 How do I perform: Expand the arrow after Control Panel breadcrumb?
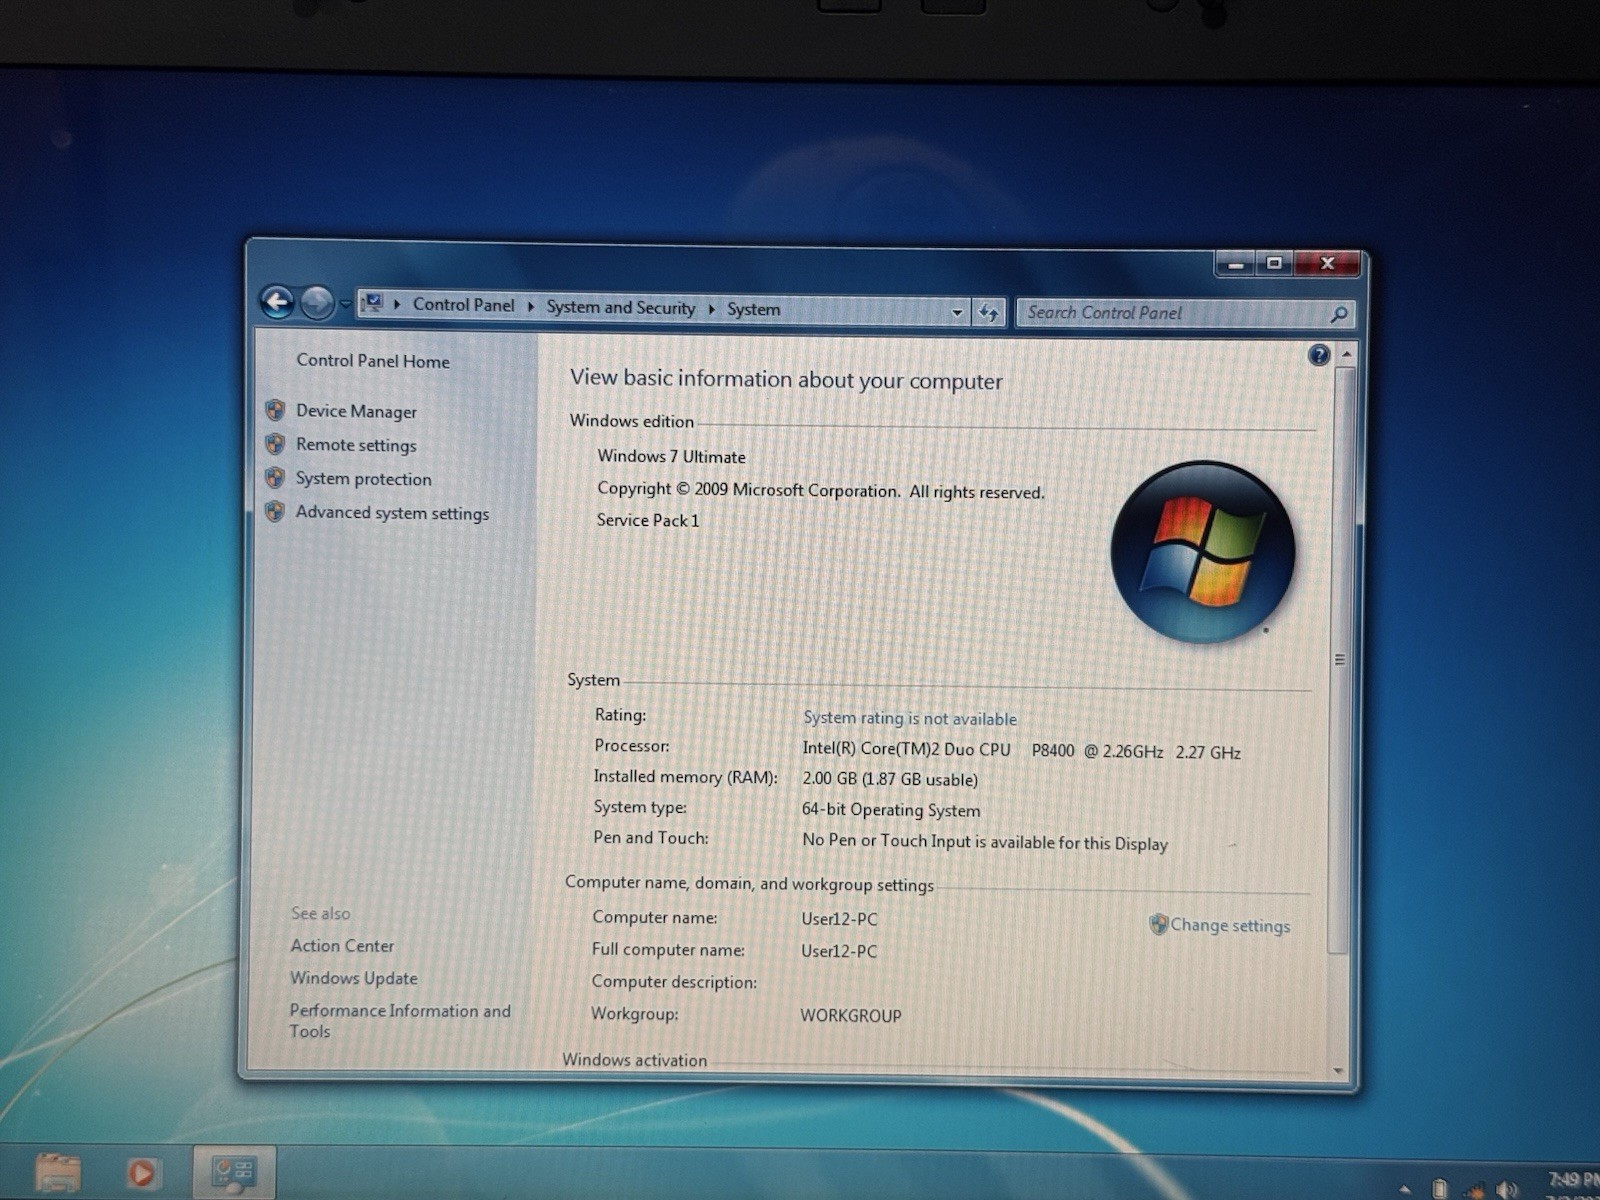[x=531, y=306]
